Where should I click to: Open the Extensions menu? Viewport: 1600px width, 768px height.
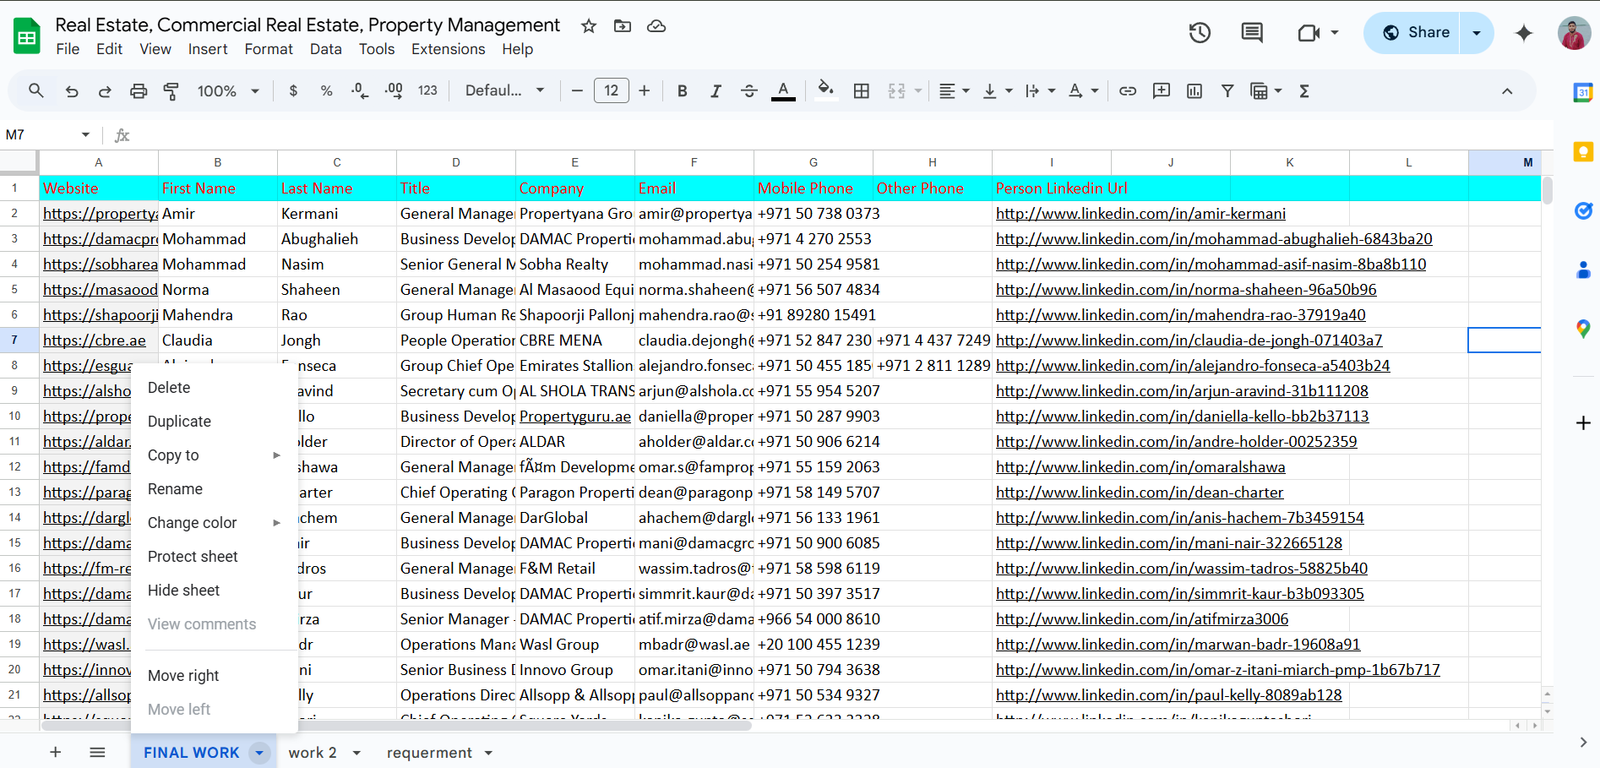point(448,49)
